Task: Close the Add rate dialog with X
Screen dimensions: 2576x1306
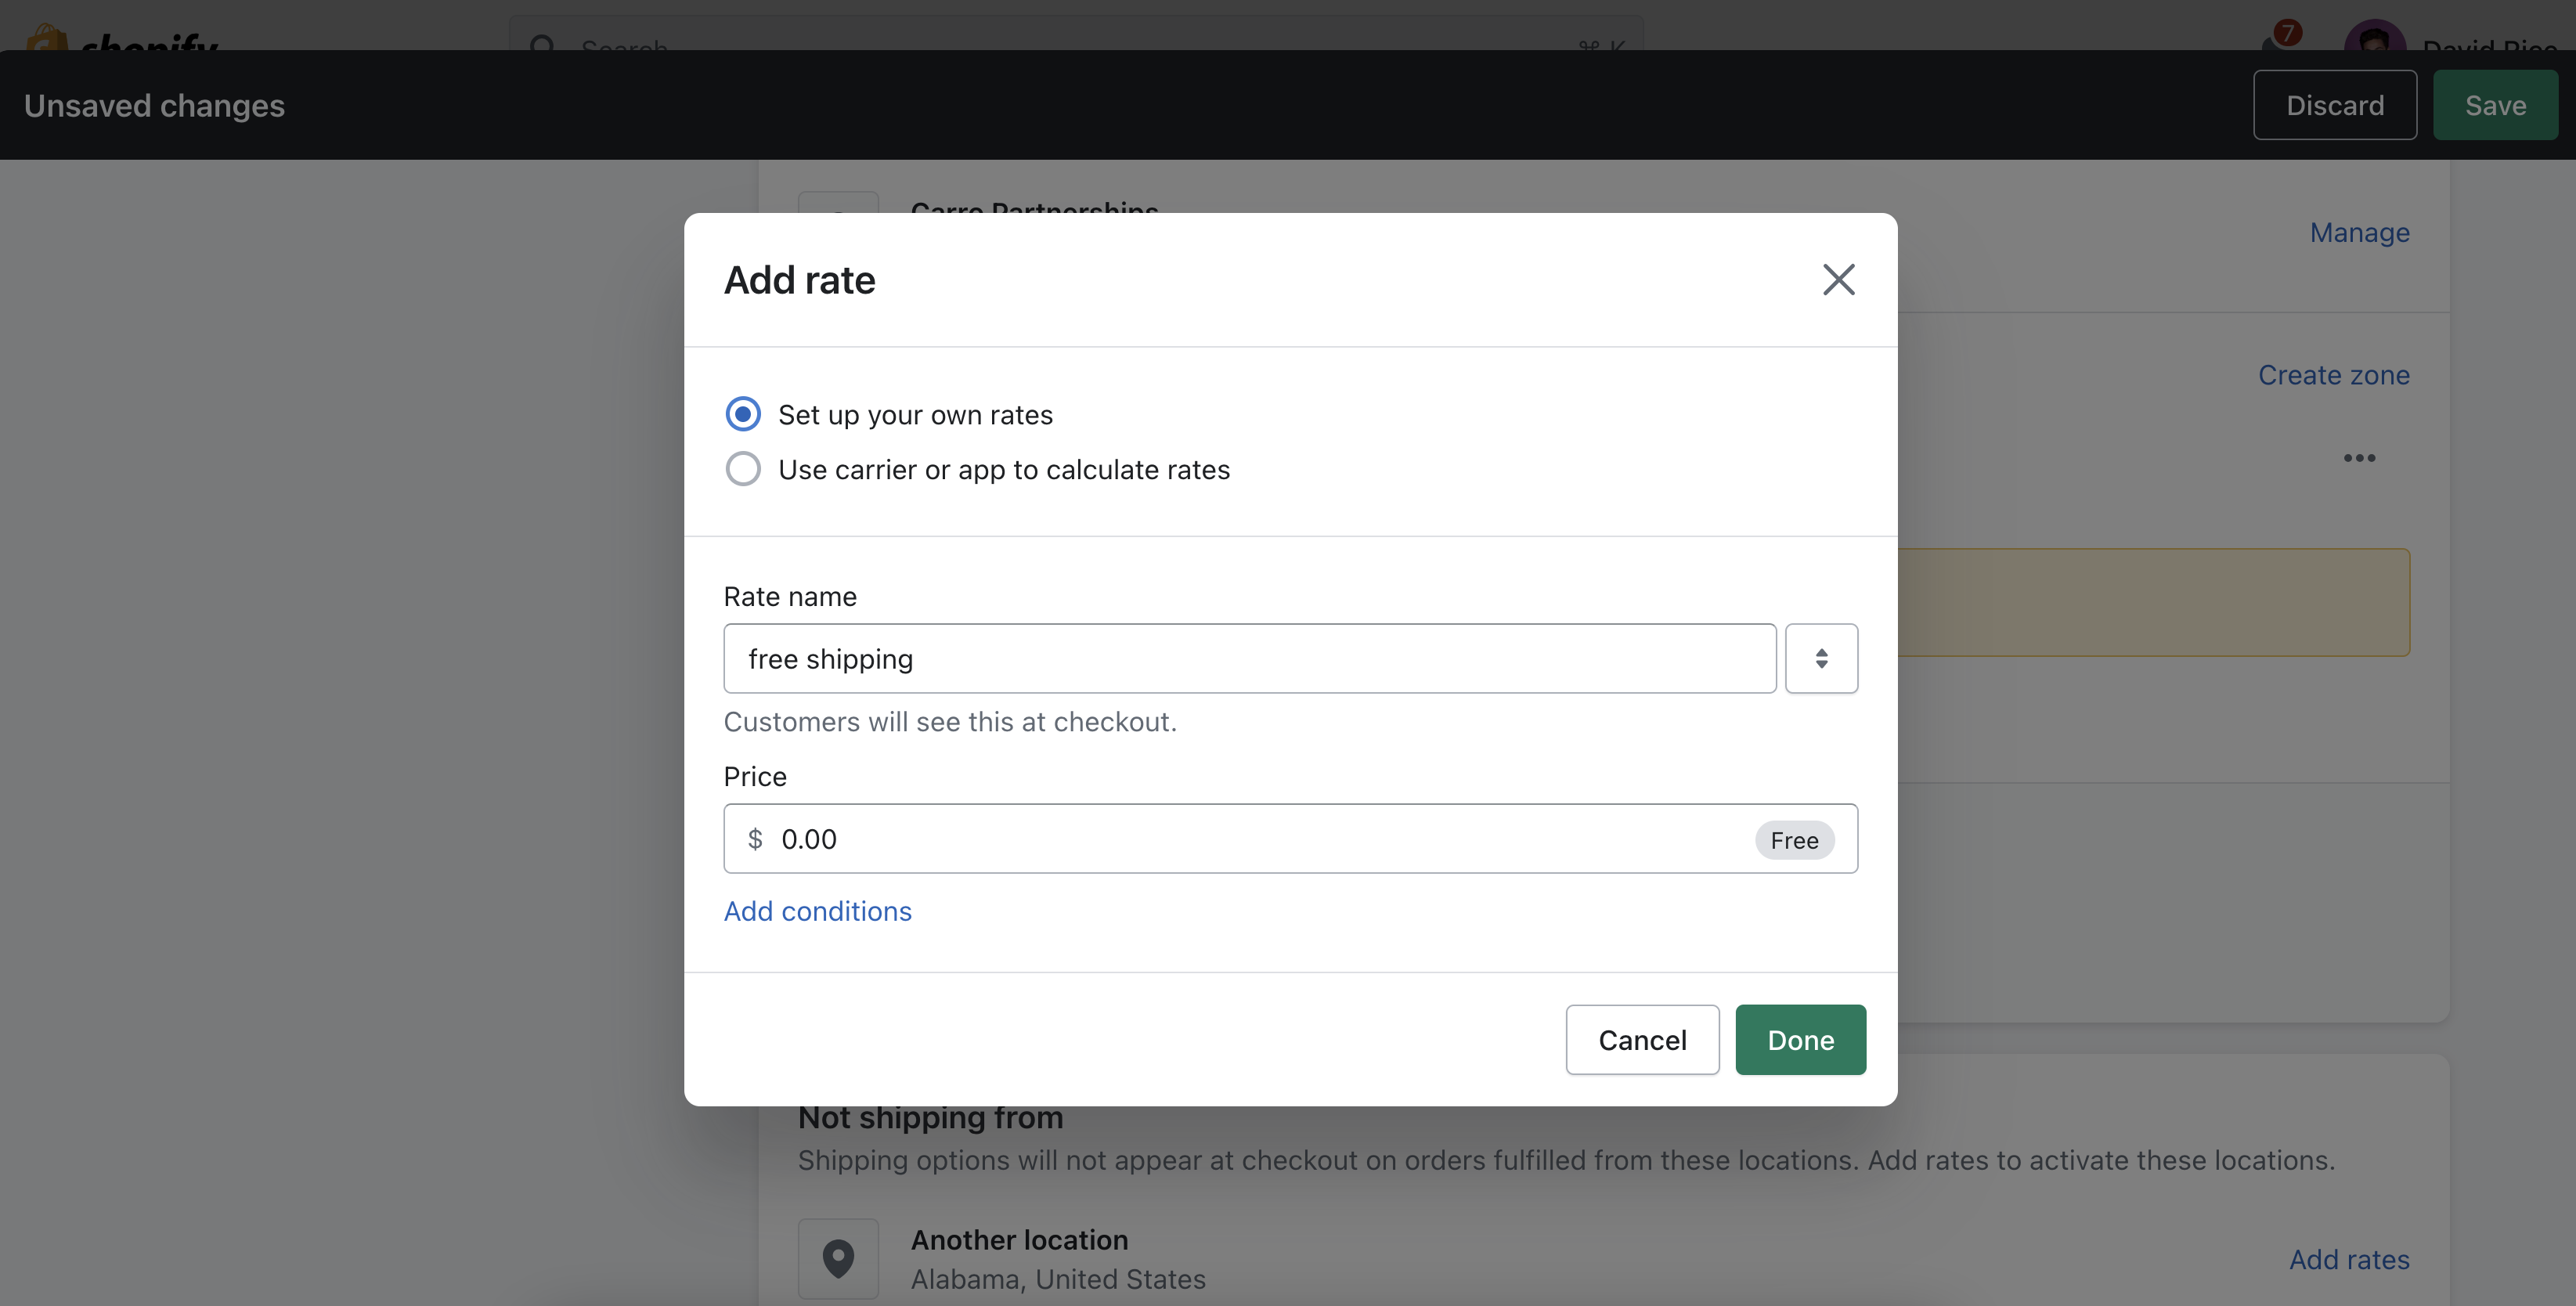Action: 1838,280
